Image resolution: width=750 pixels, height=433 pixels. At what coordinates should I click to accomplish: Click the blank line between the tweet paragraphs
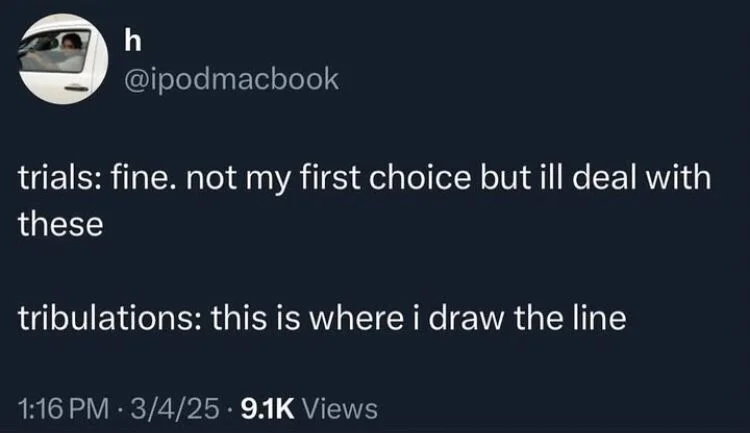300,272
